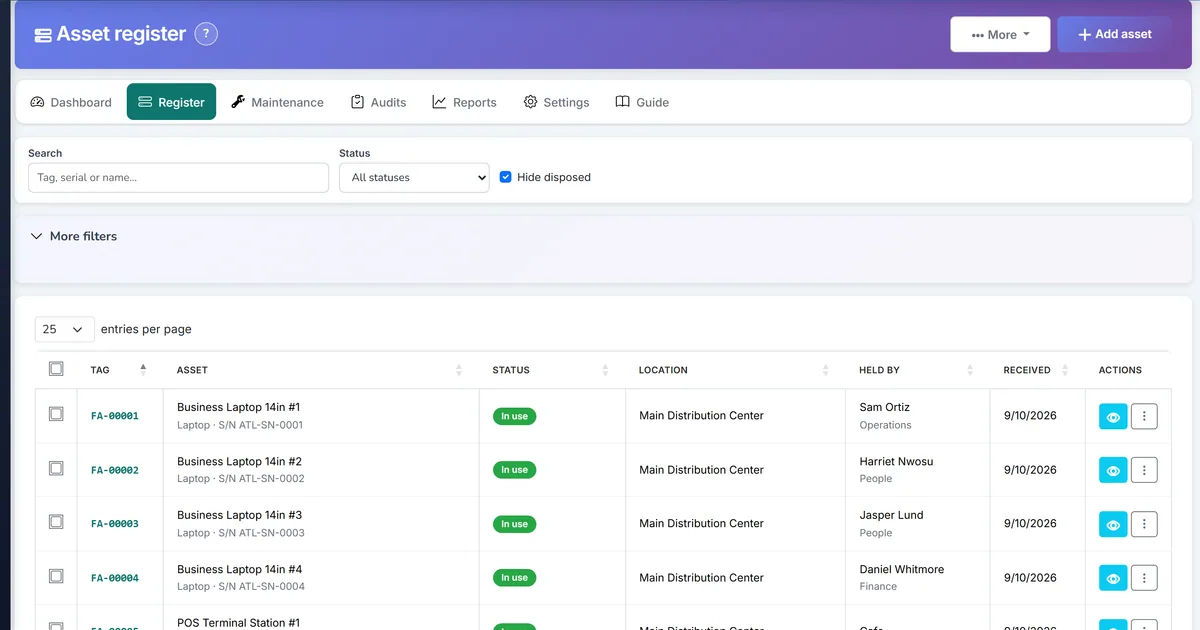The height and width of the screenshot is (630, 1200).
Task: Click holder name Daniel Whitmore
Action: pyautogui.click(x=902, y=570)
